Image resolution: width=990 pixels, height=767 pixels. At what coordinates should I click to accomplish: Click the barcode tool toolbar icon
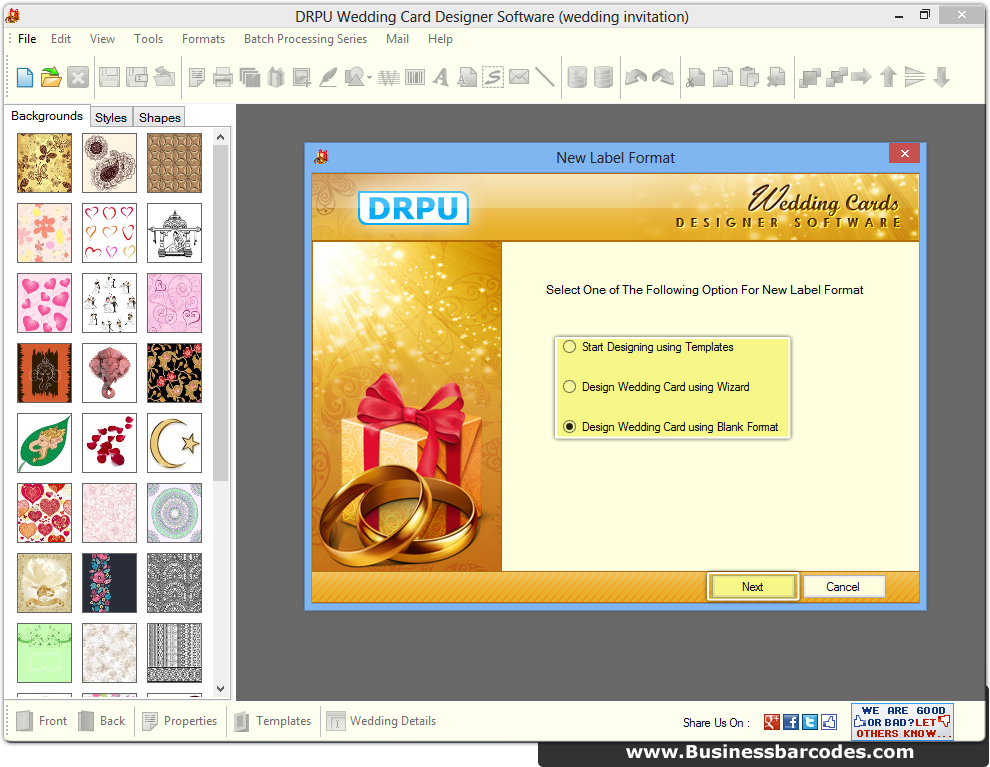[x=415, y=78]
